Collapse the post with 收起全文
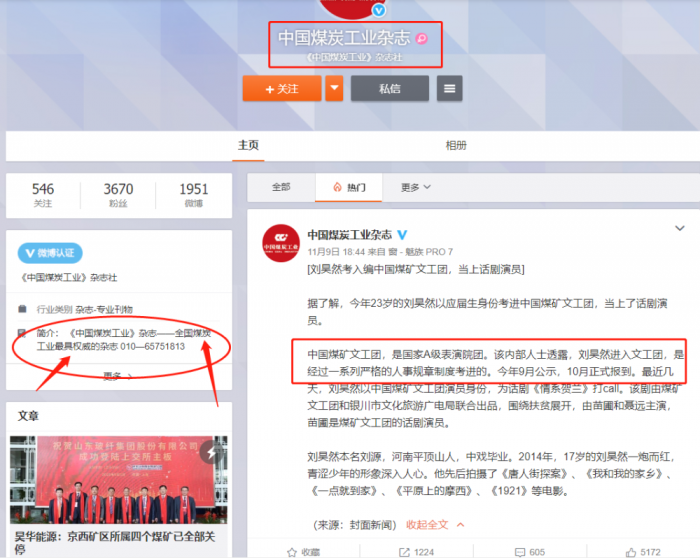Screen dimensions: 700x558 pos(434,525)
